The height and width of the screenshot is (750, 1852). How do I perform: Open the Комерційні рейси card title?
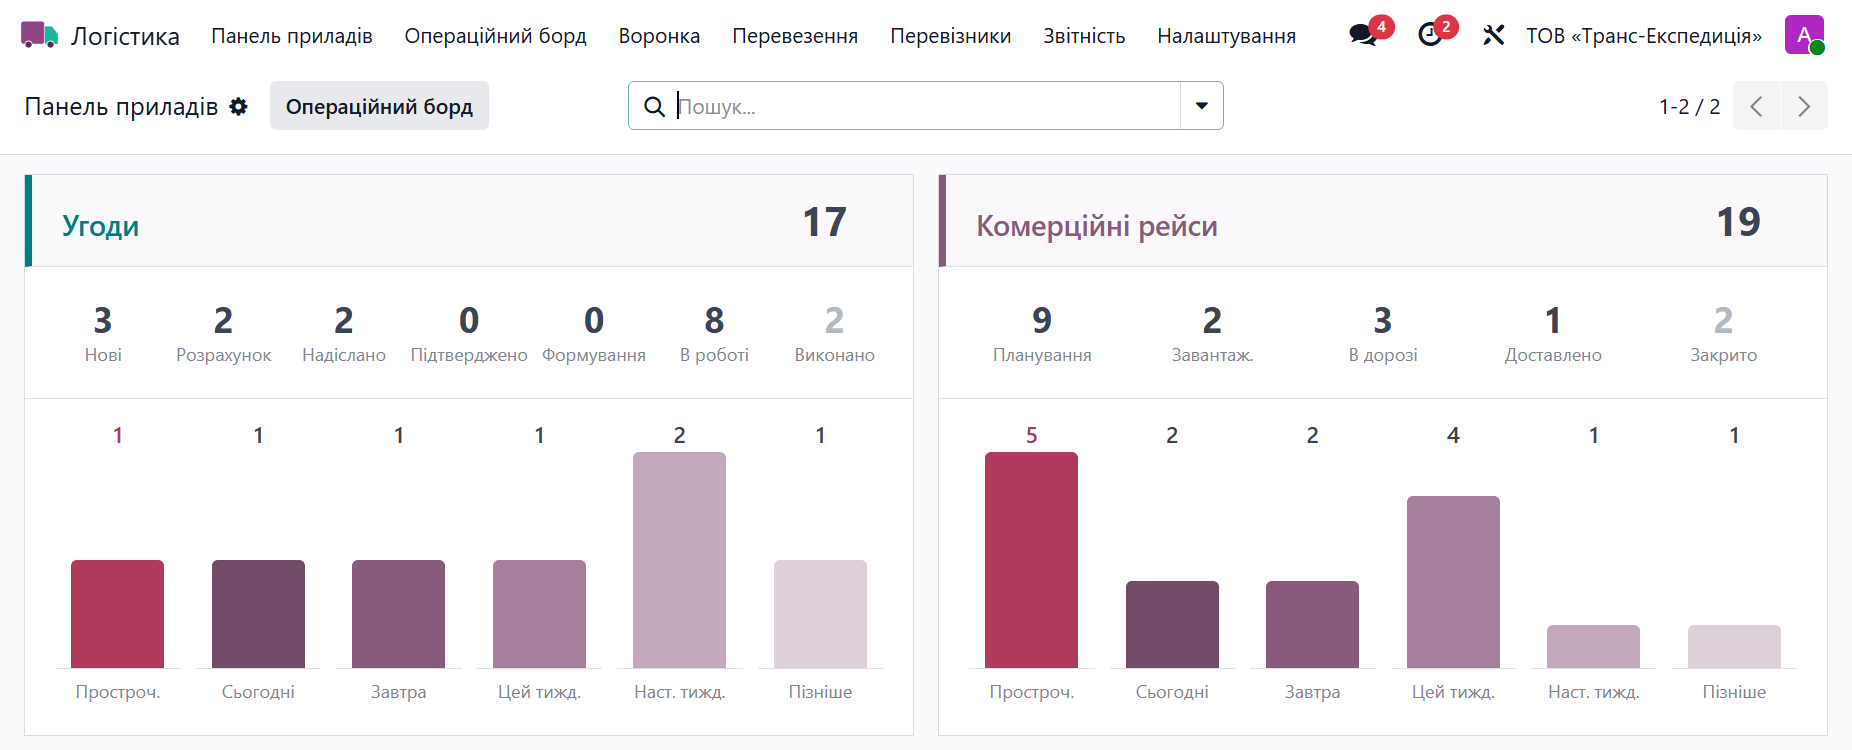click(1097, 226)
